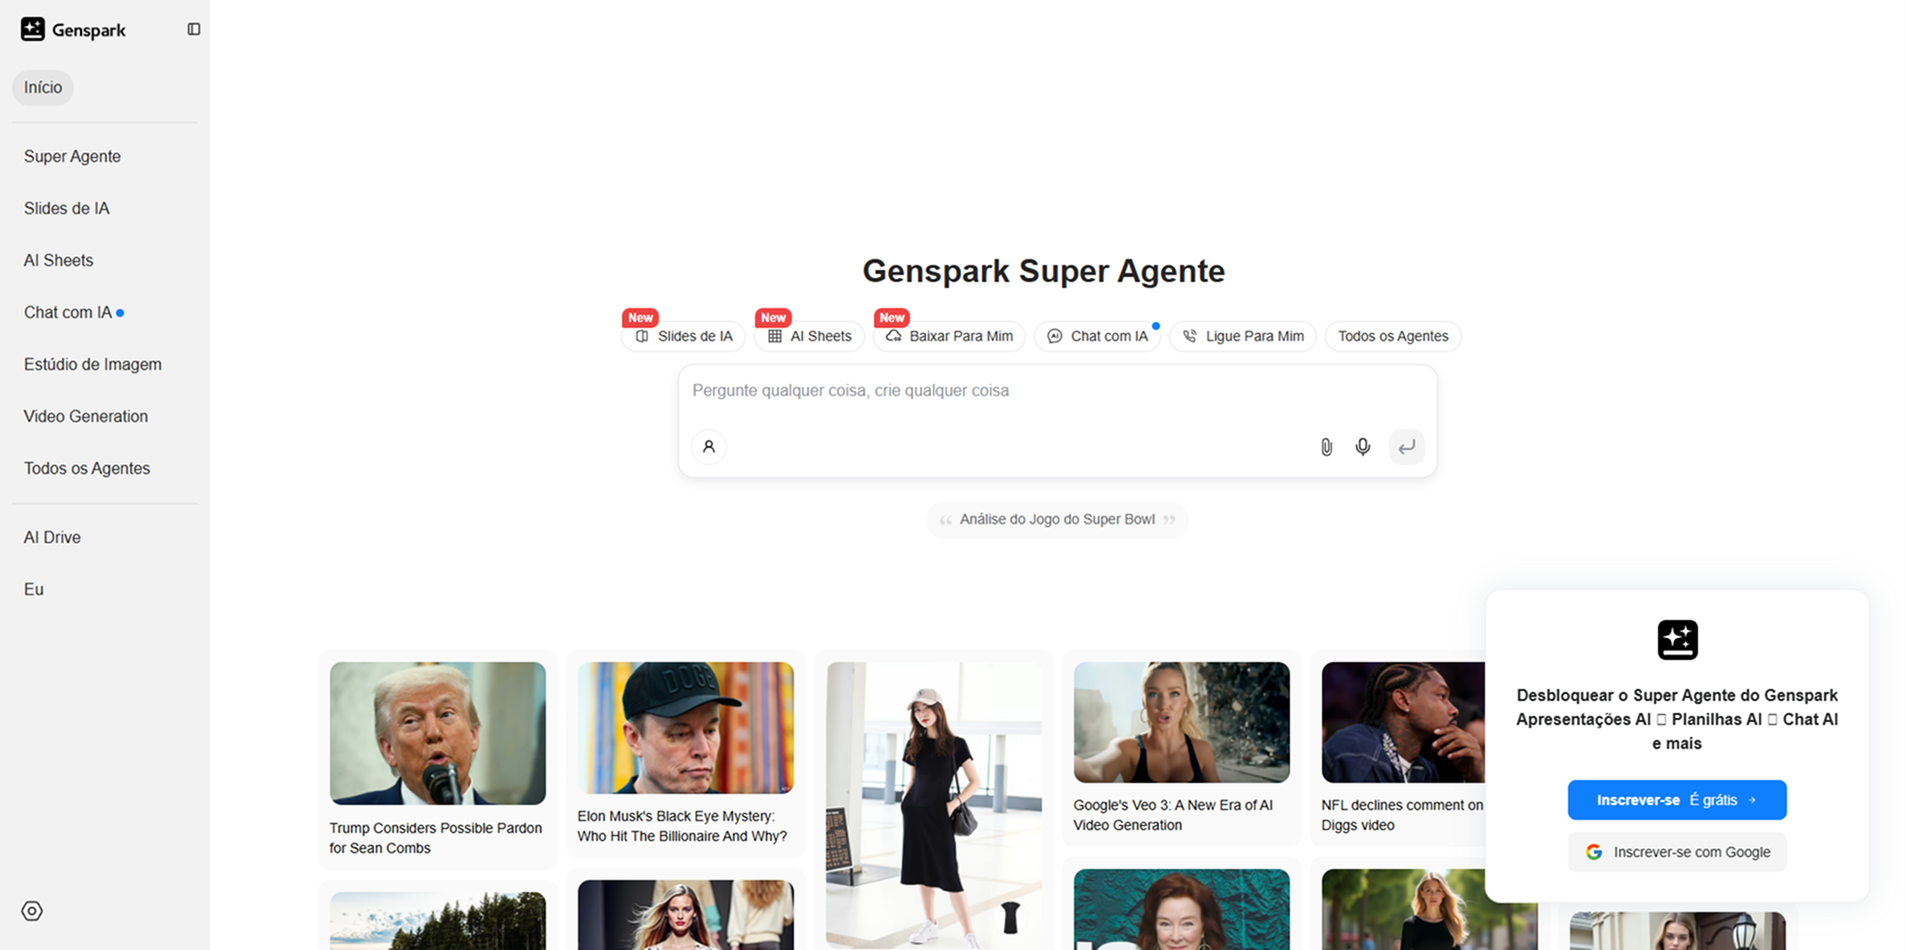
Task: Open AI Drive in sidebar
Action: (x=52, y=537)
